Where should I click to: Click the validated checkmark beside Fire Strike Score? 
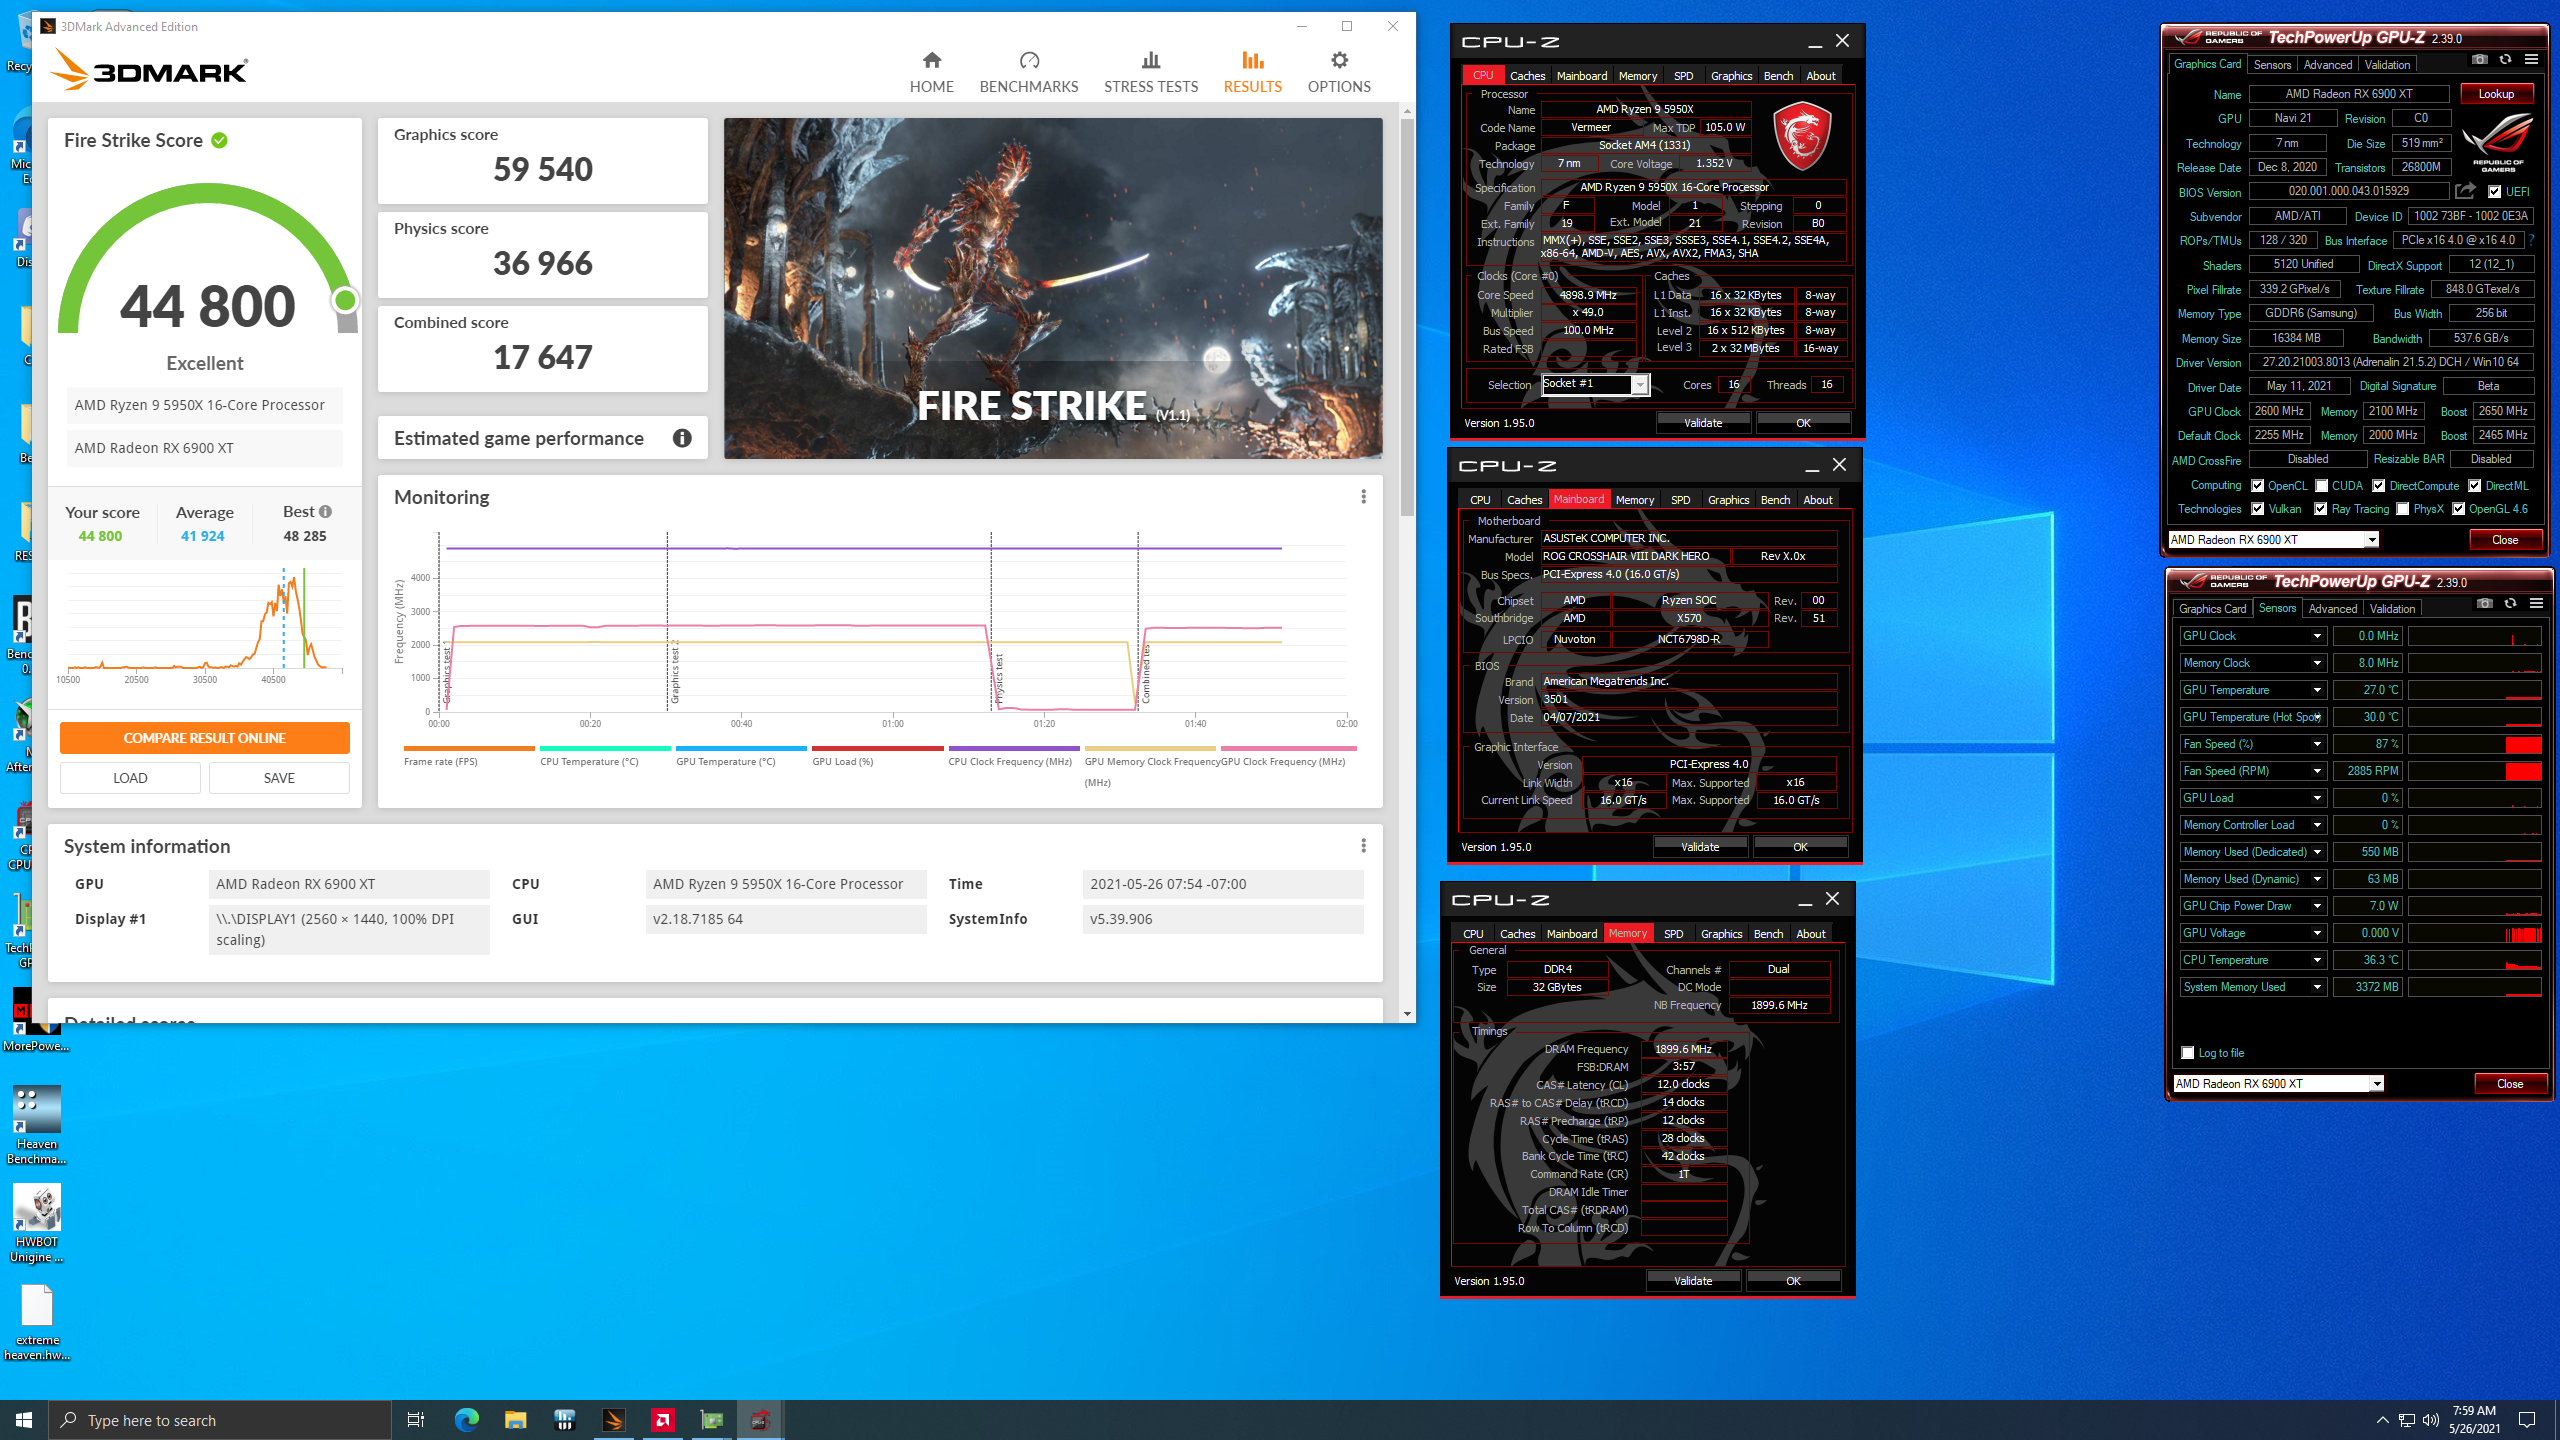tap(219, 140)
